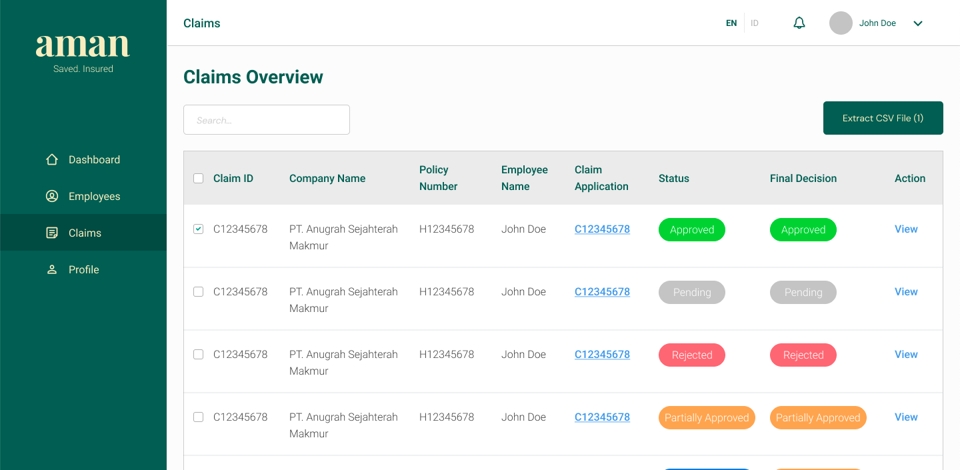Click the Claims Overview heading

click(x=253, y=77)
